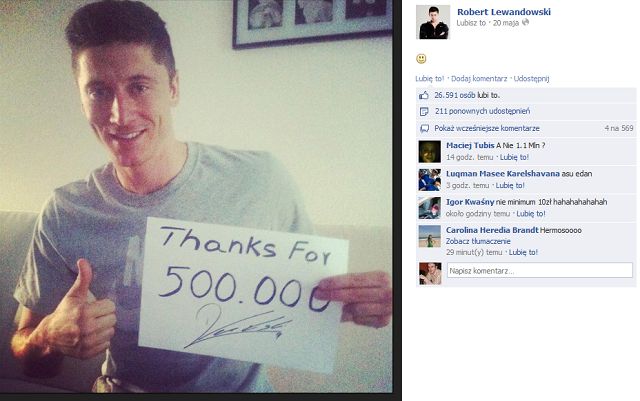Image resolution: width=640 pixels, height=401 pixels.
Task: Click the speech bubble comments icon
Action: coord(424,129)
